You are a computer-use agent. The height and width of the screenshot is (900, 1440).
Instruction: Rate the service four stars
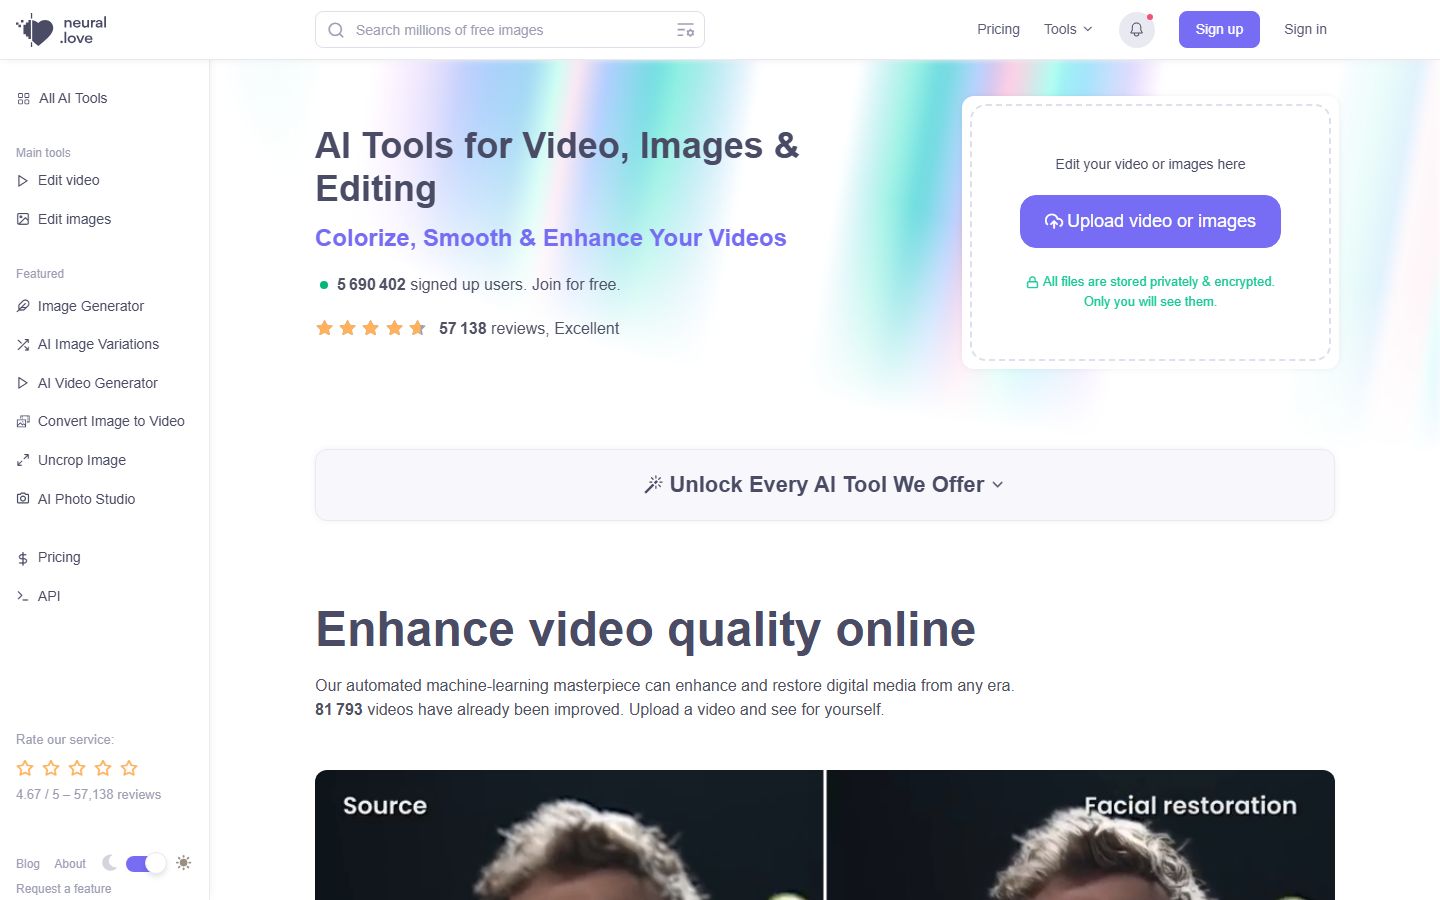[x=103, y=768]
